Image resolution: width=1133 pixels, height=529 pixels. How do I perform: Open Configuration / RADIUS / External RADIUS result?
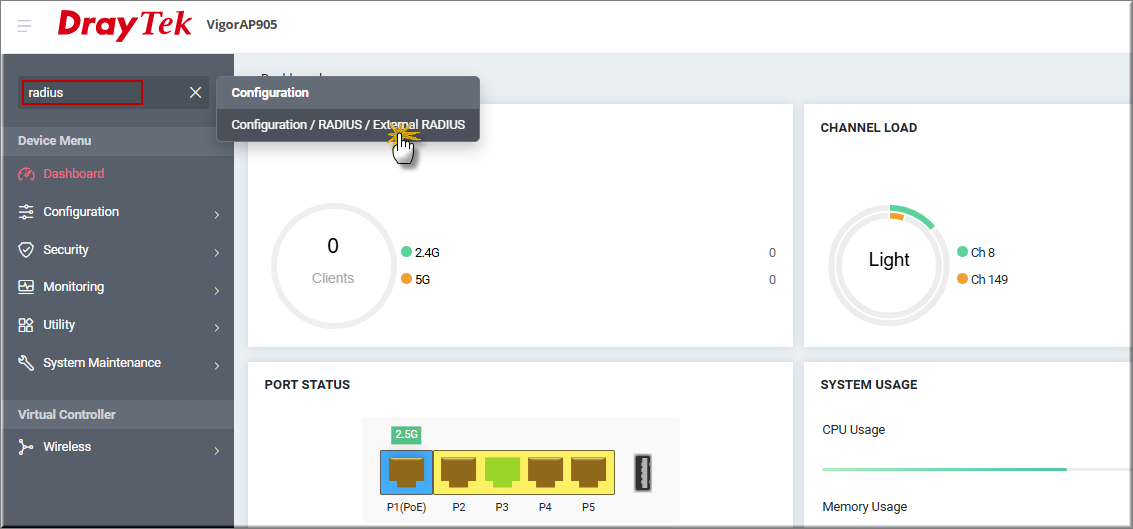[348, 125]
